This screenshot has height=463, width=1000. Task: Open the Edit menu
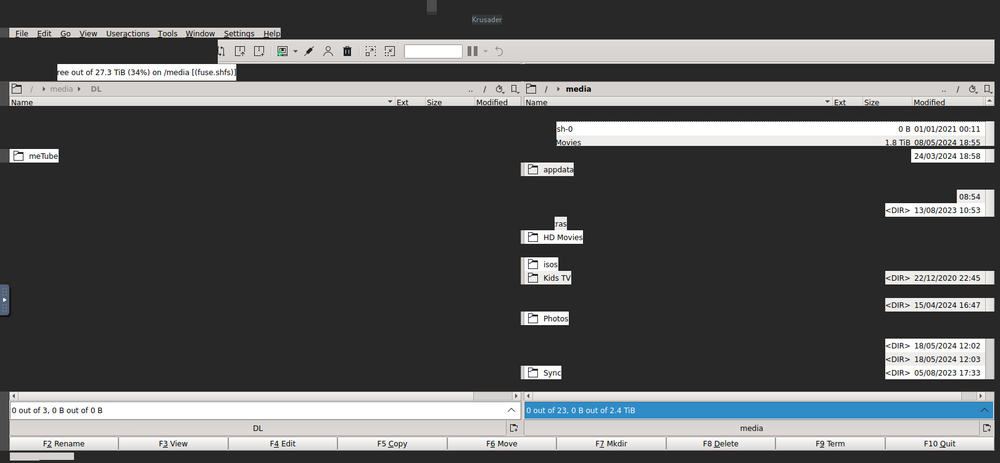point(44,33)
